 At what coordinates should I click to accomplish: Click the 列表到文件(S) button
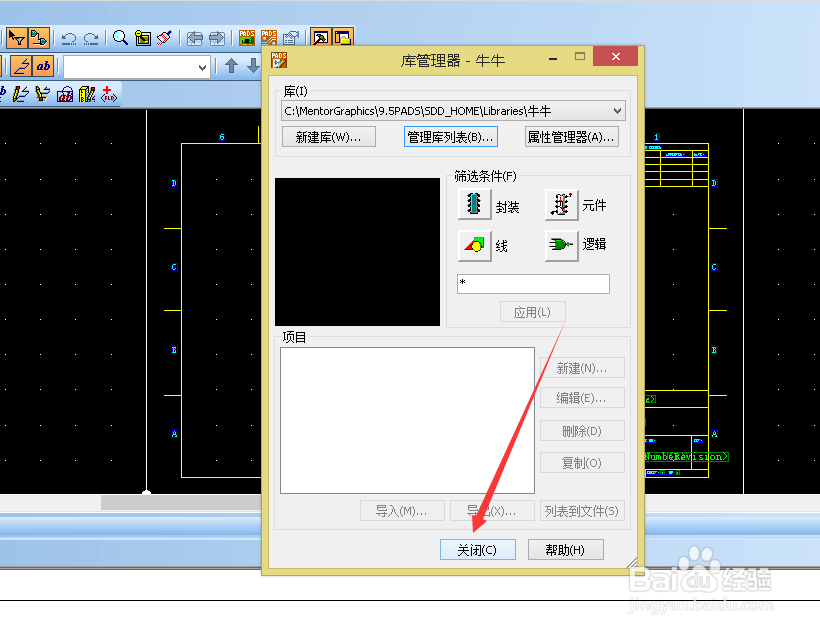582,511
